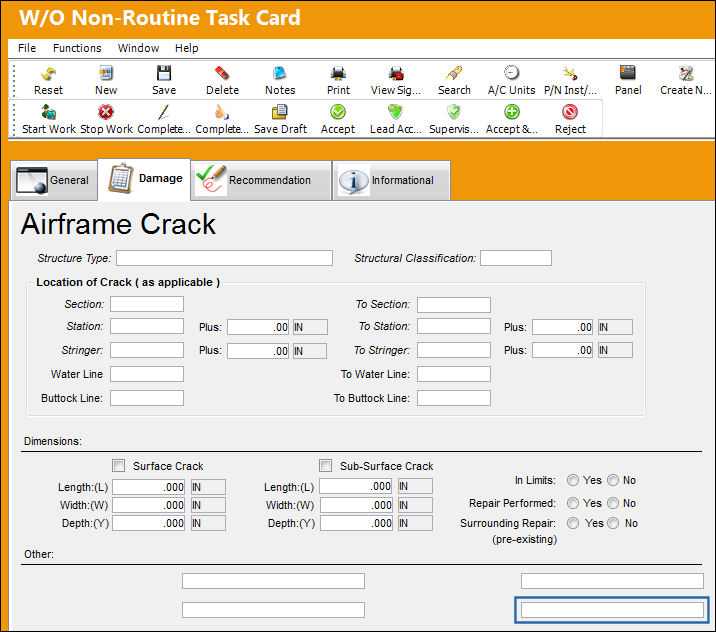Click the Complete... pen icon

click(164, 112)
